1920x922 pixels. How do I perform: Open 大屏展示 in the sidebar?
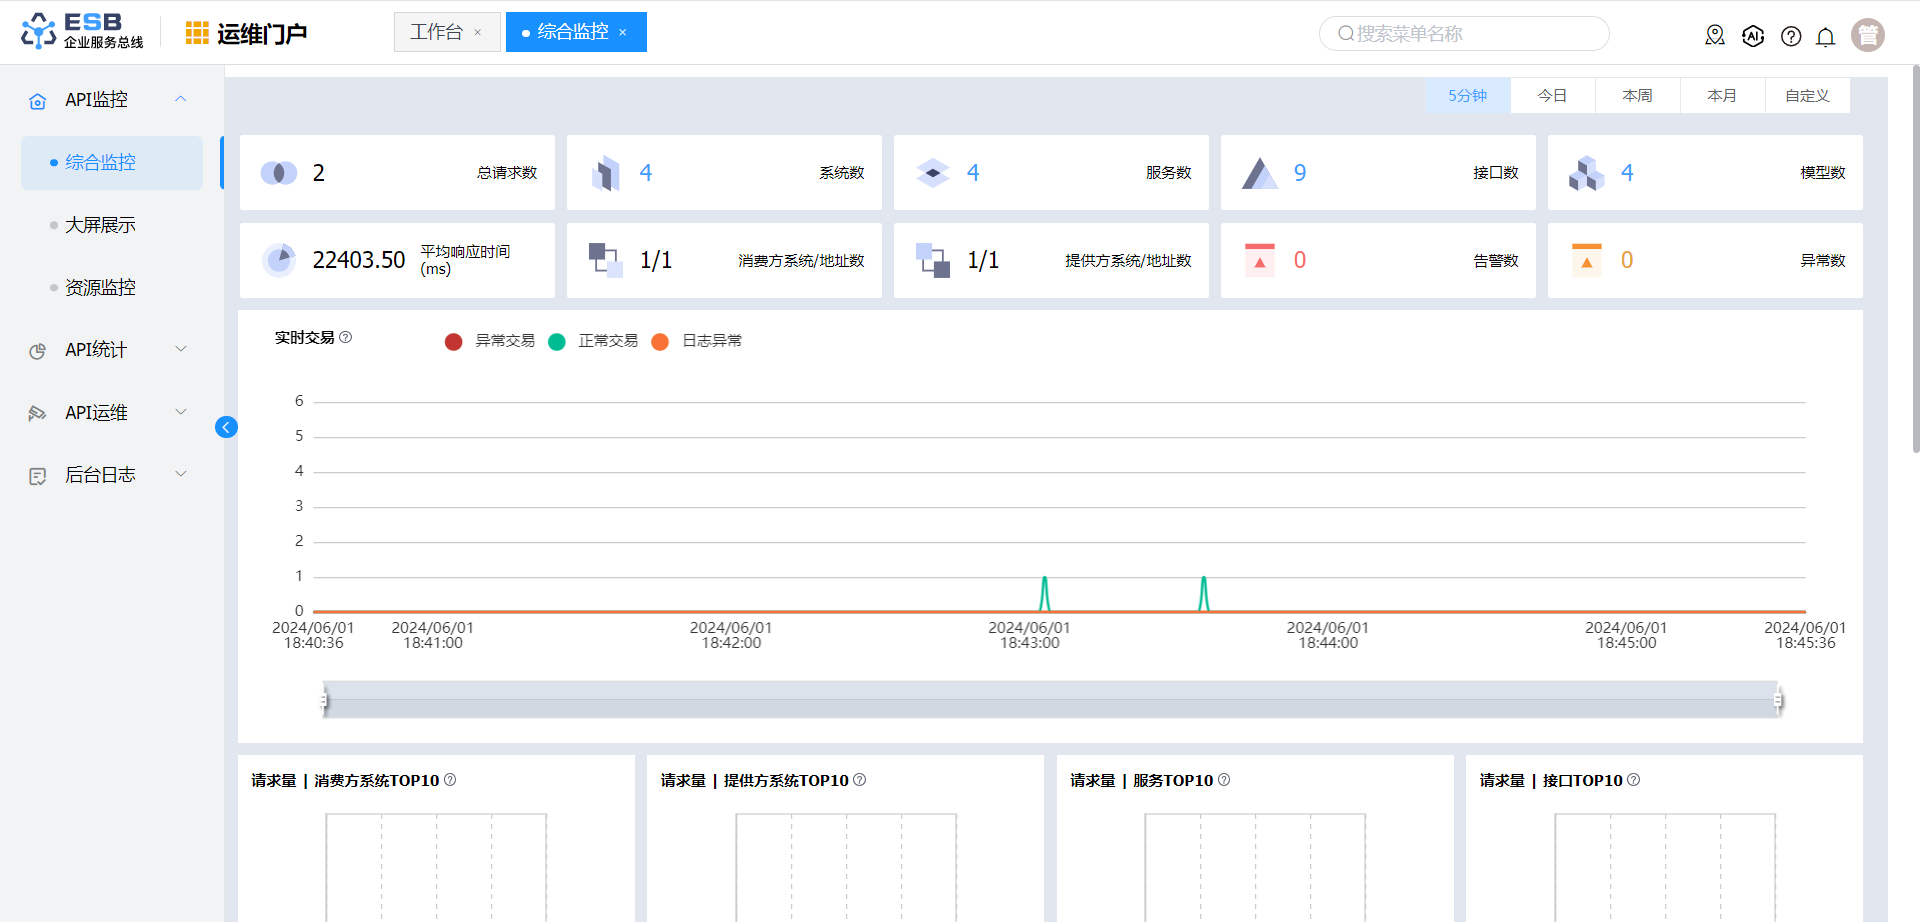point(100,225)
